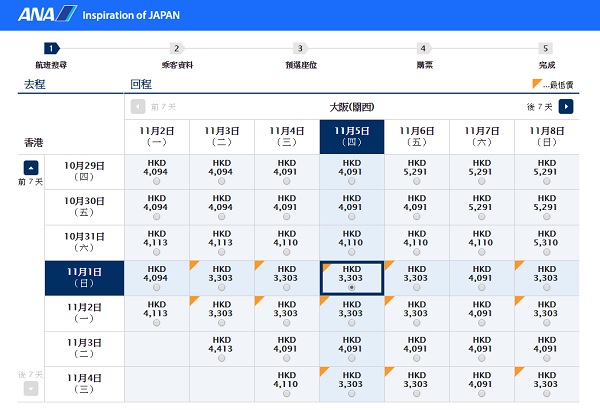
Task: Click step 4 ticket purchase marker
Action: [x=424, y=48]
